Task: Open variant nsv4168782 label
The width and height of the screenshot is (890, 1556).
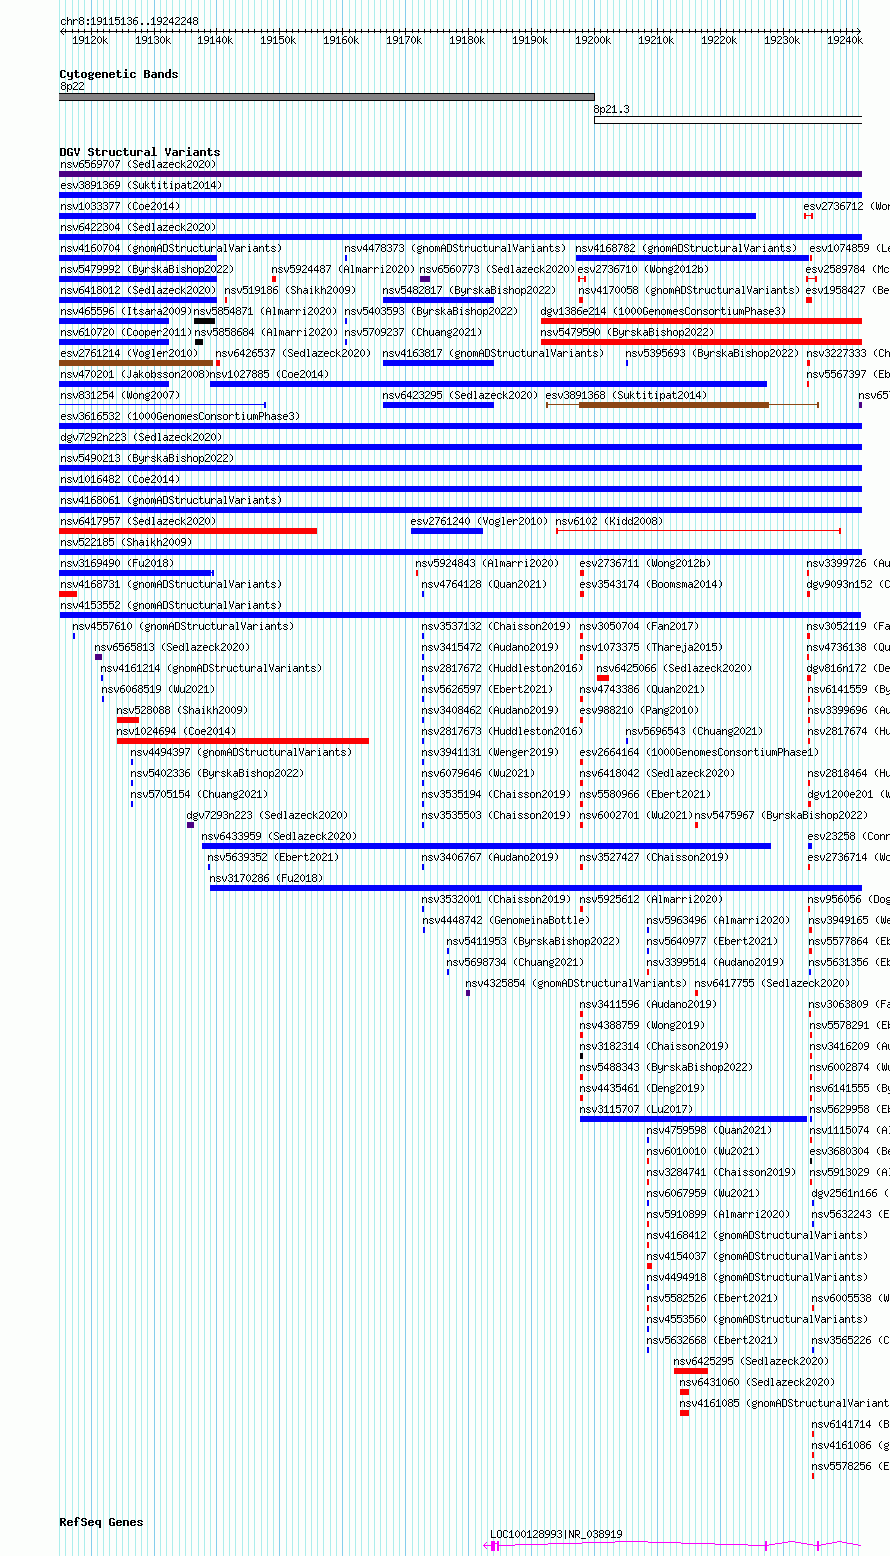Action: click(x=687, y=248)
